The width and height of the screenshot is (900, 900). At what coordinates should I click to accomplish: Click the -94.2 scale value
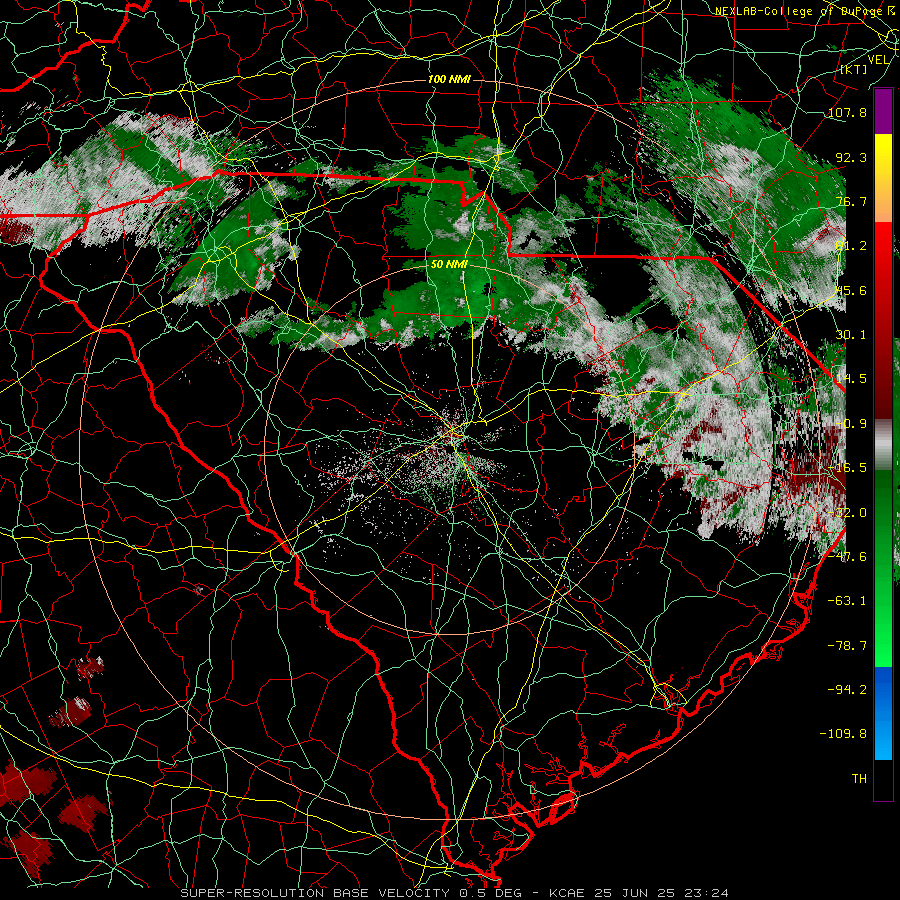[x=847, y=690]
